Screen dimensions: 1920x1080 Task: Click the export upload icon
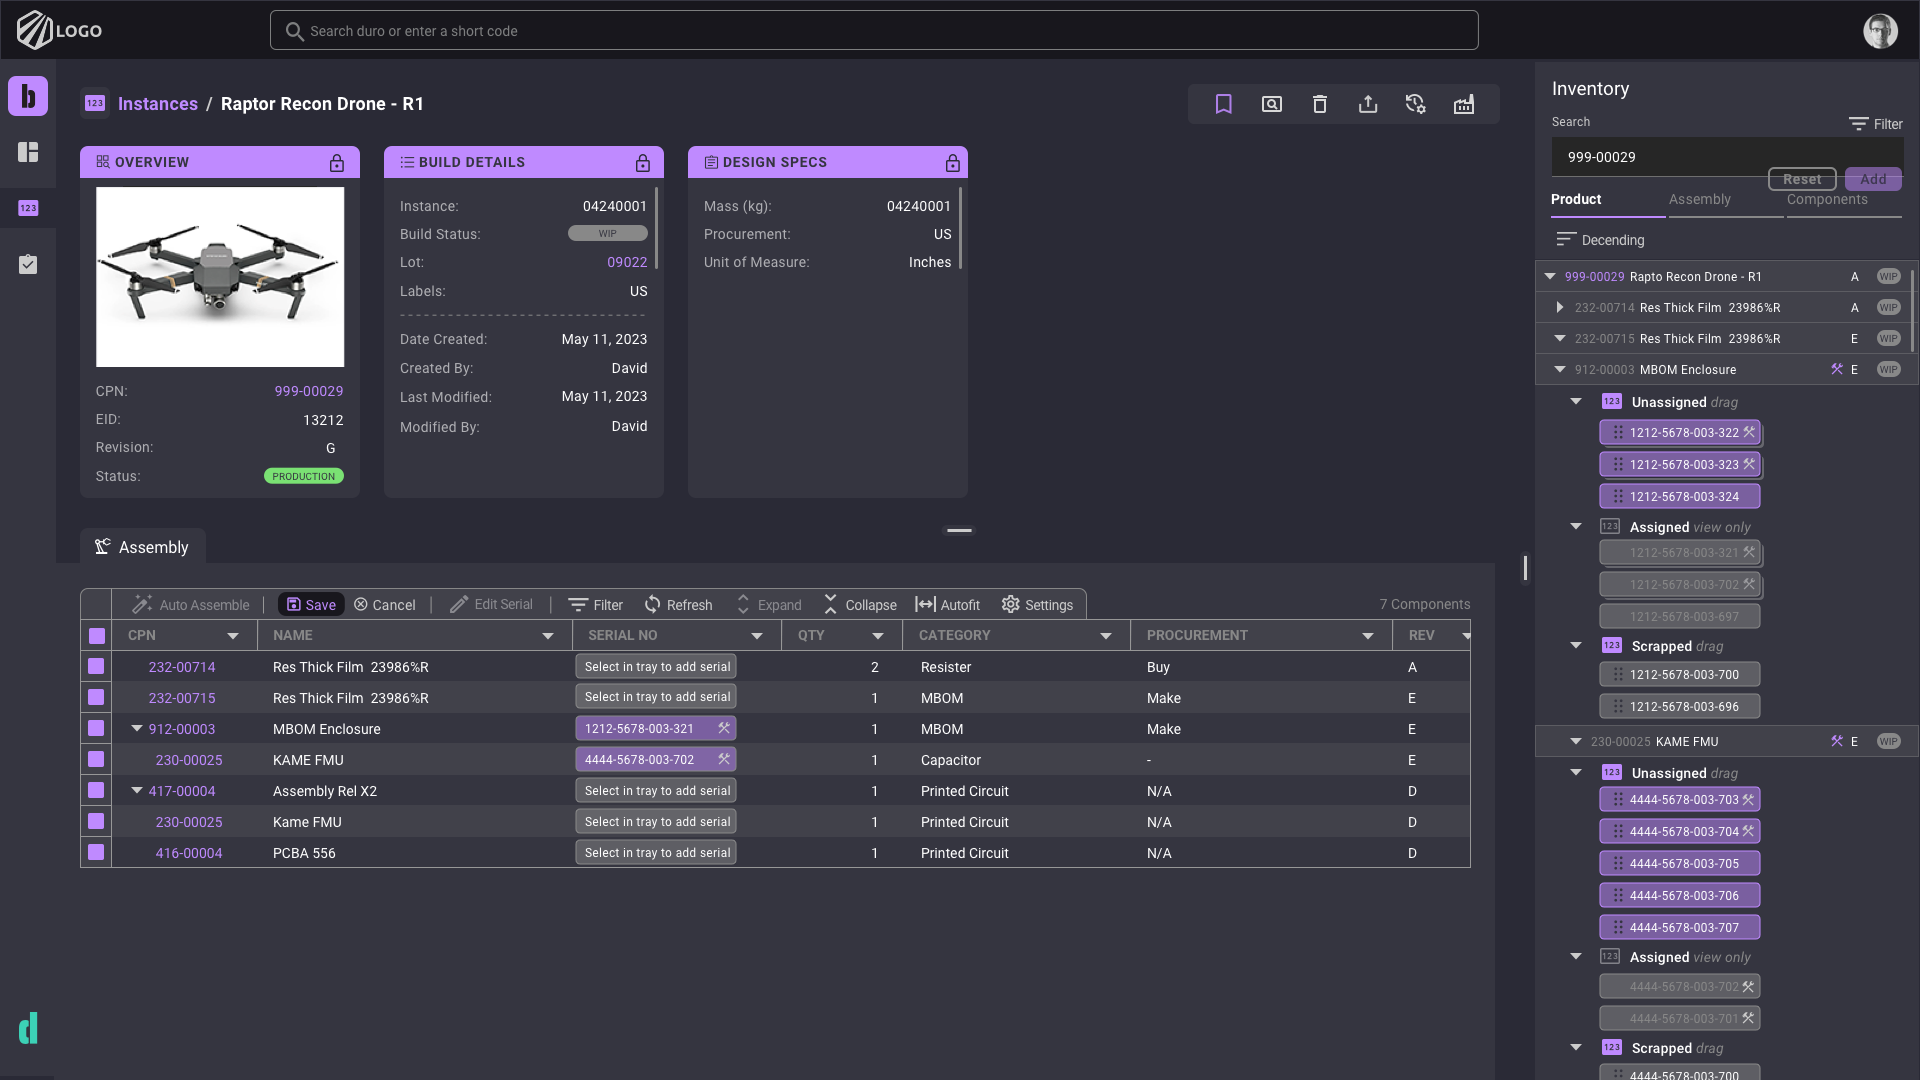click(x=1368, y=104)
